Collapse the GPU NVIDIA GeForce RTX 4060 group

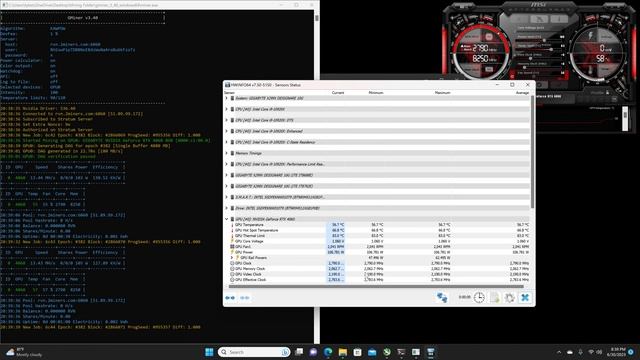click(227, 219)
